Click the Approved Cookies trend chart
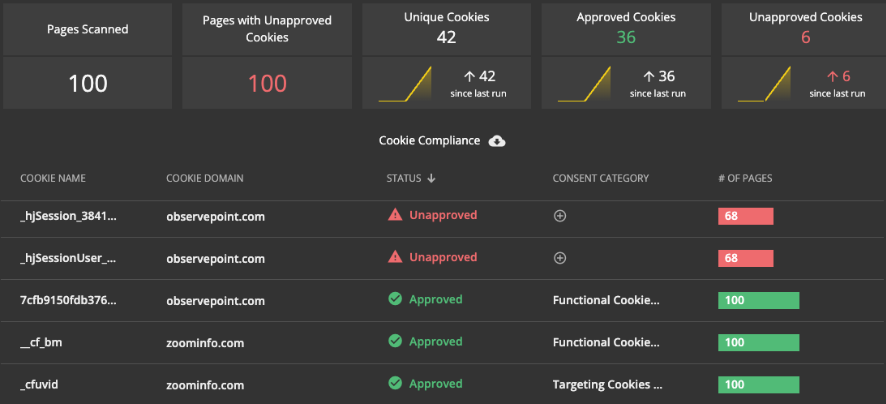The image size is (886, 404). coord(584,84)
